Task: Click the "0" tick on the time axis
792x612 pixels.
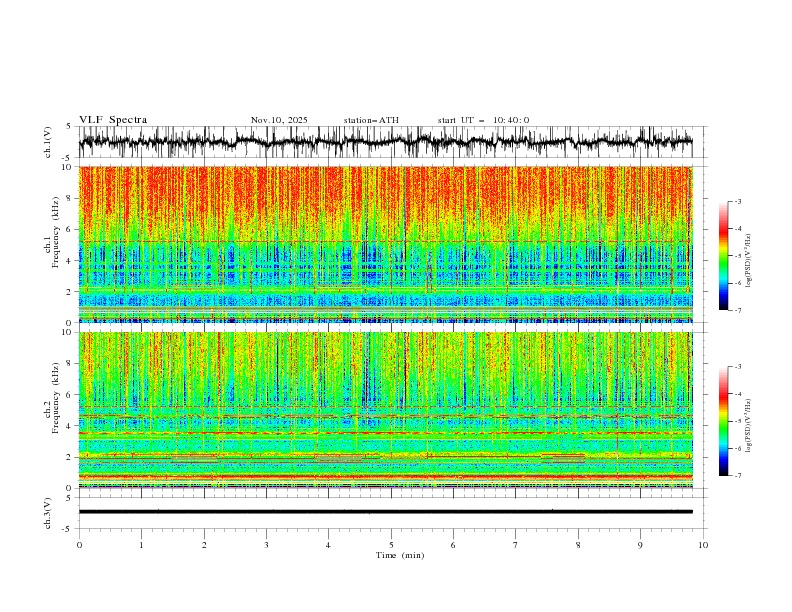Action: coord(79,545)
